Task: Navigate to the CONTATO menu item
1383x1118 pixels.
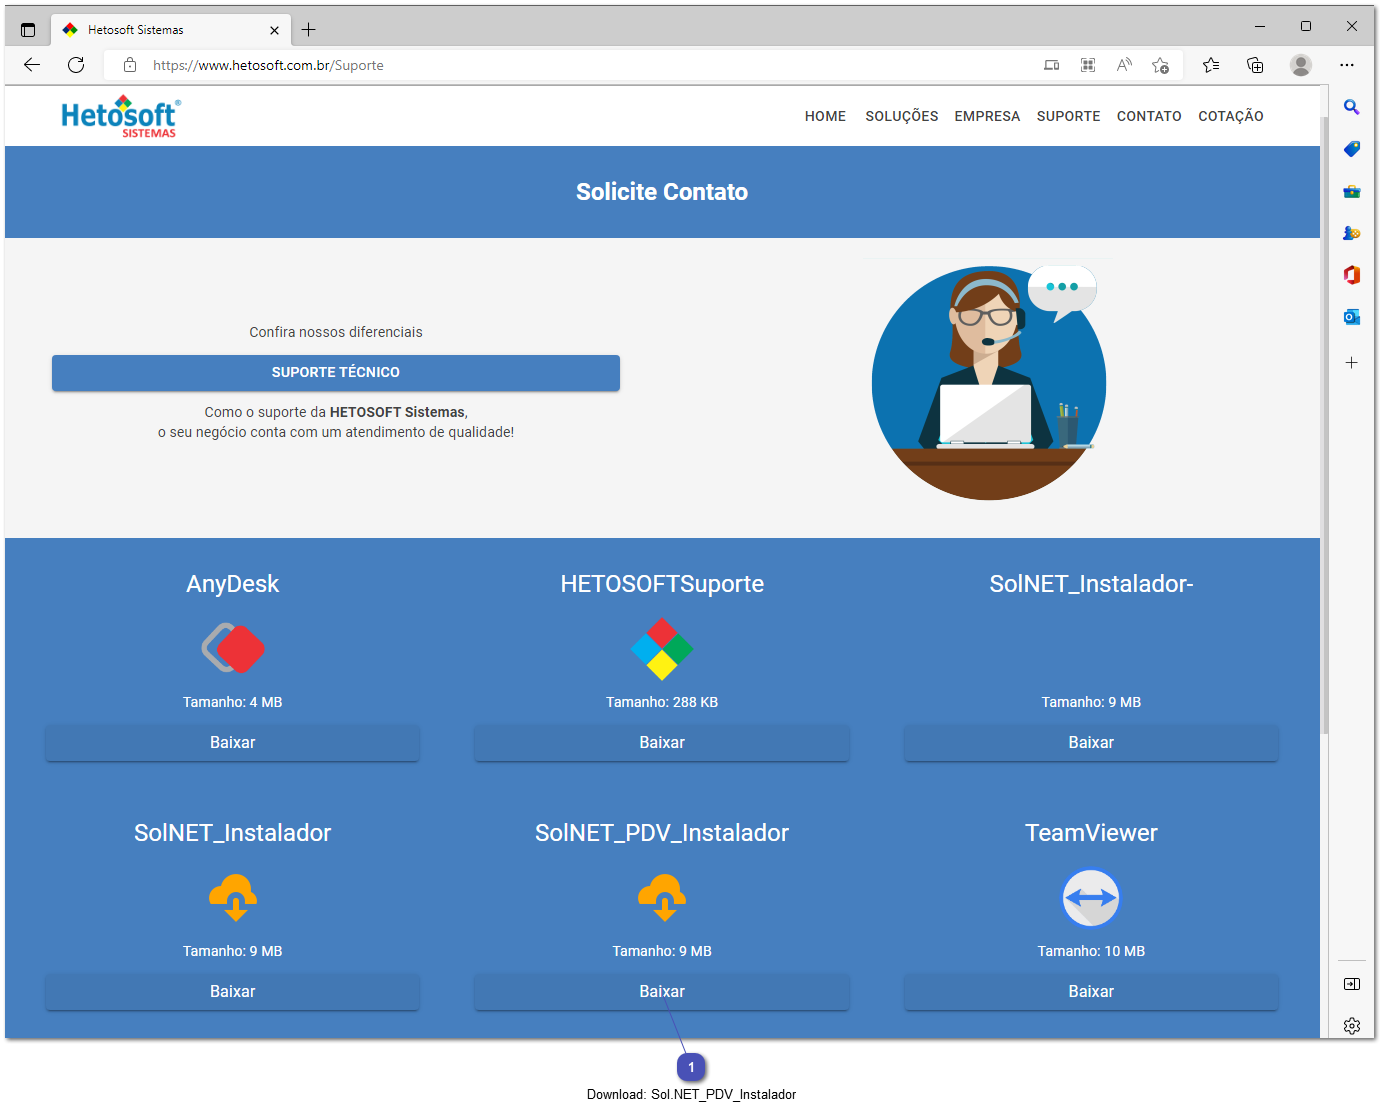Action: point(1148,116)
